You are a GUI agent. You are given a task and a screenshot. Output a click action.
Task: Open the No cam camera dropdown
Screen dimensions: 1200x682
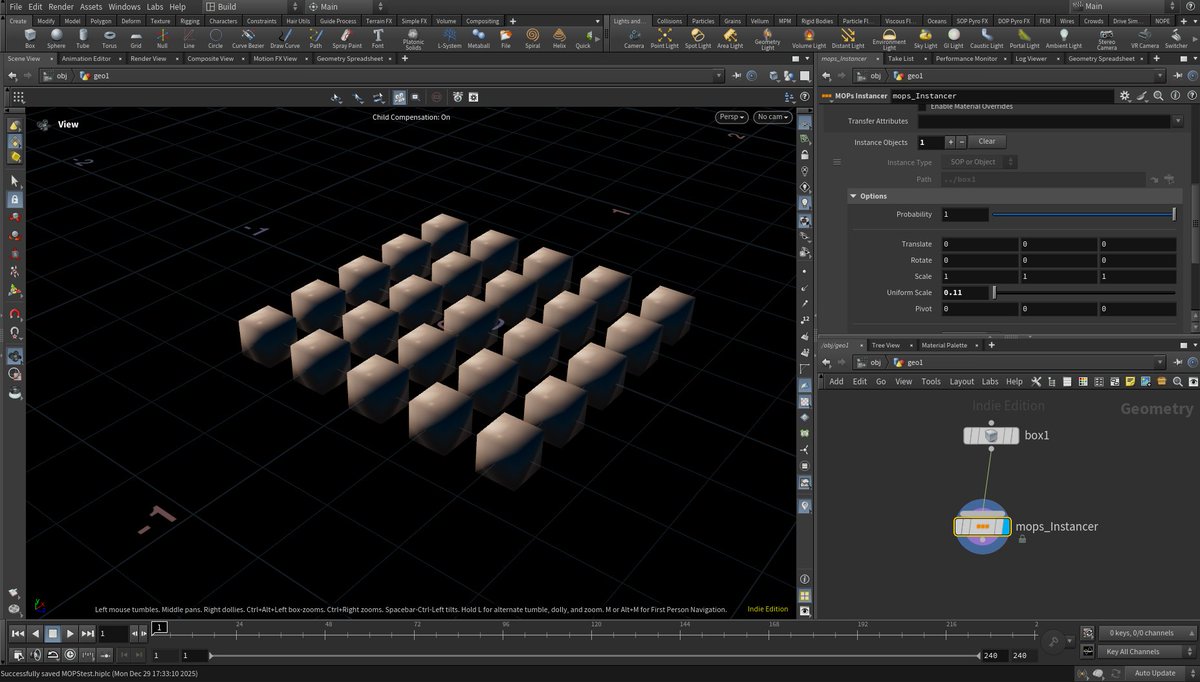[x=772, y=117]
